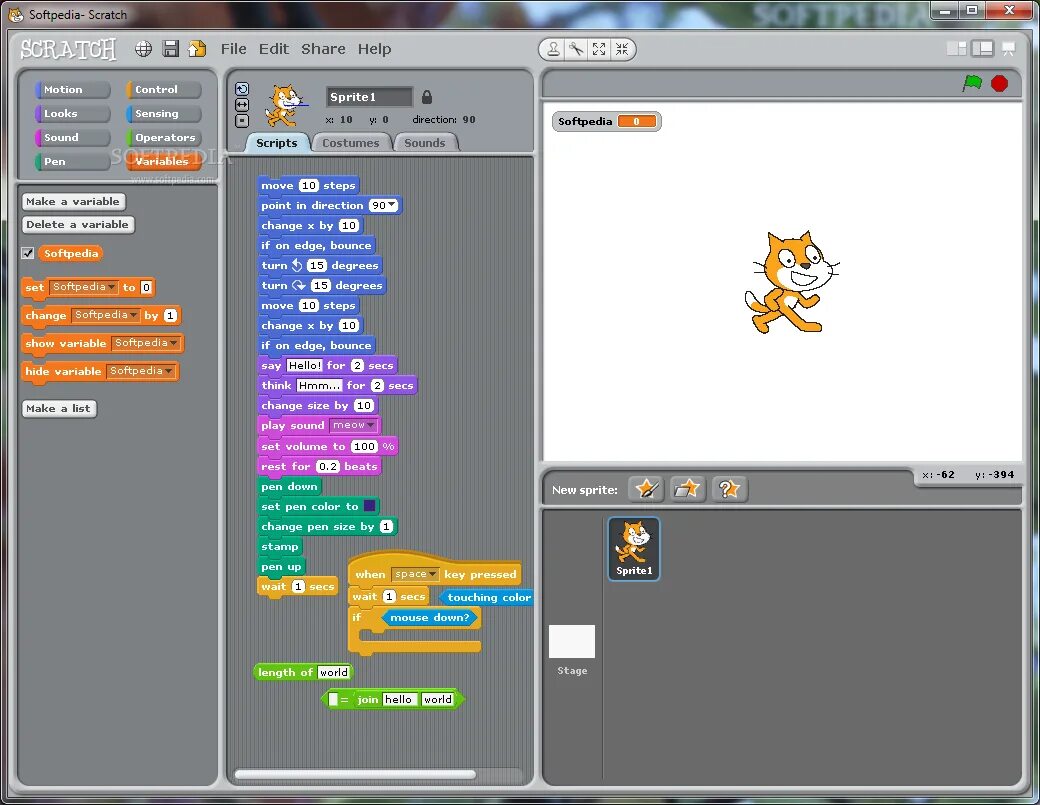
Task: Select the Control blocks category
Action: (163, 90)
